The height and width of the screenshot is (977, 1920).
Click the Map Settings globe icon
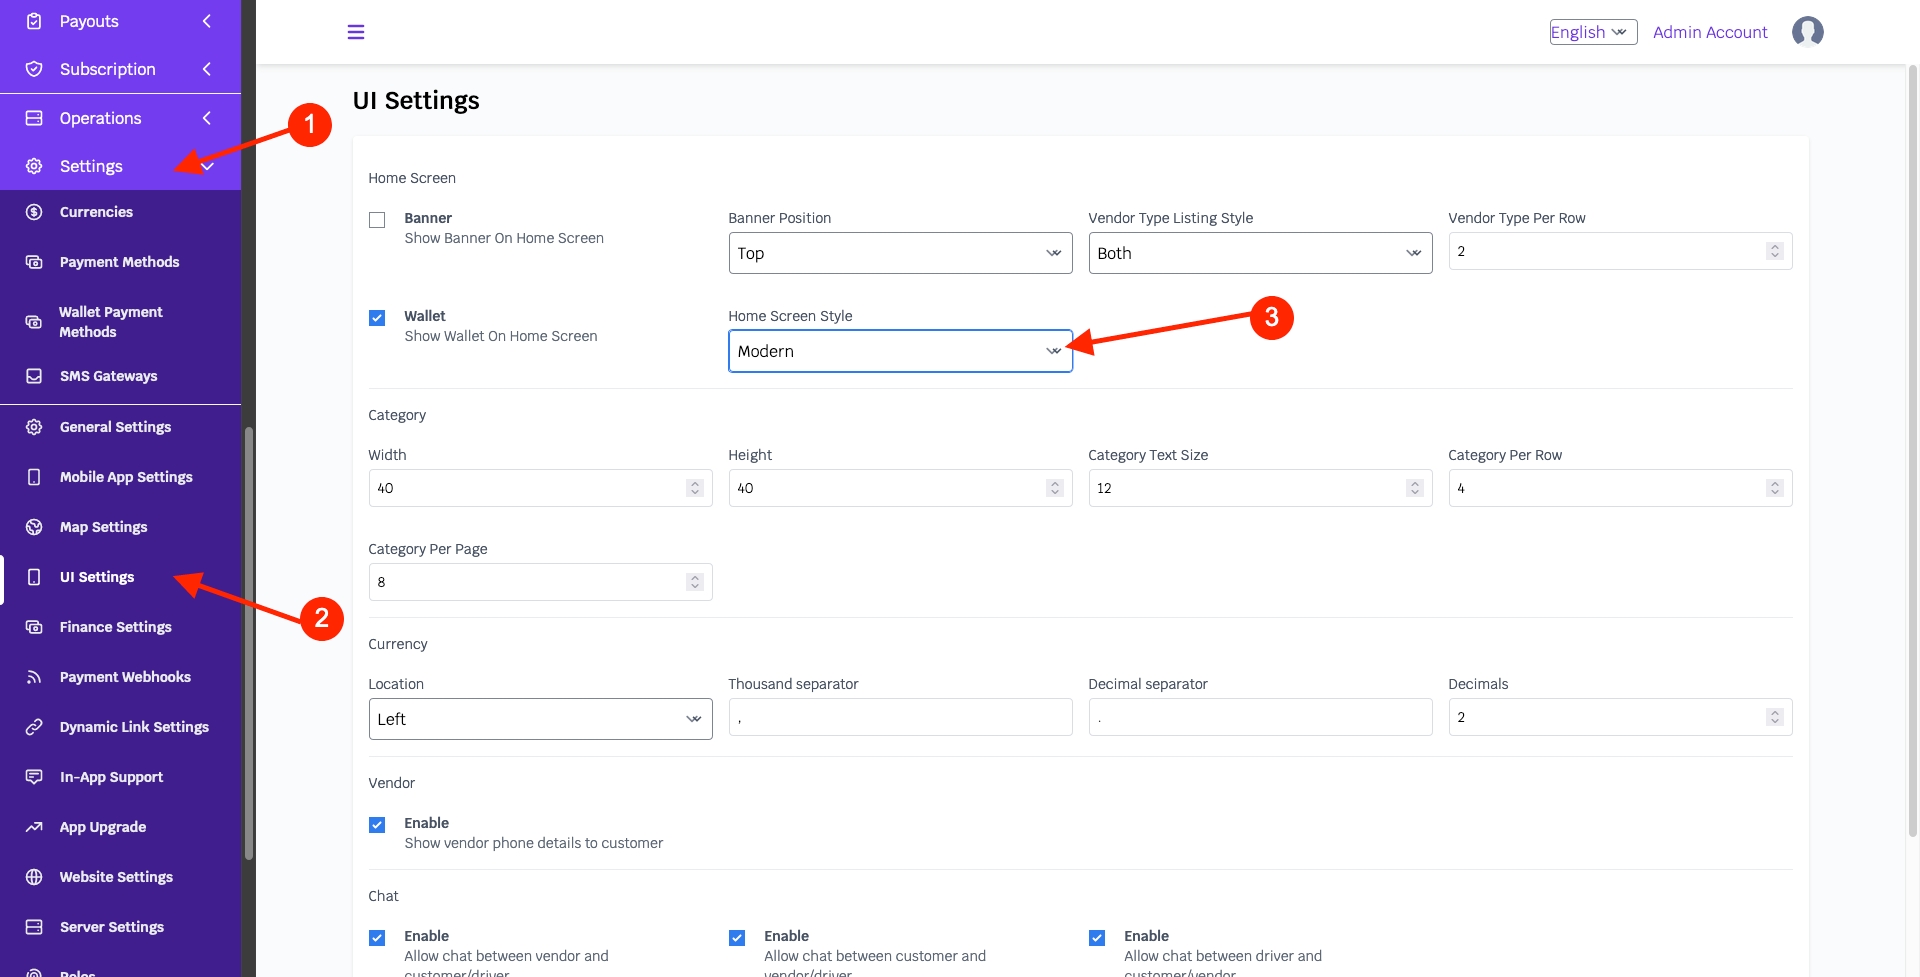pos(34,527)
